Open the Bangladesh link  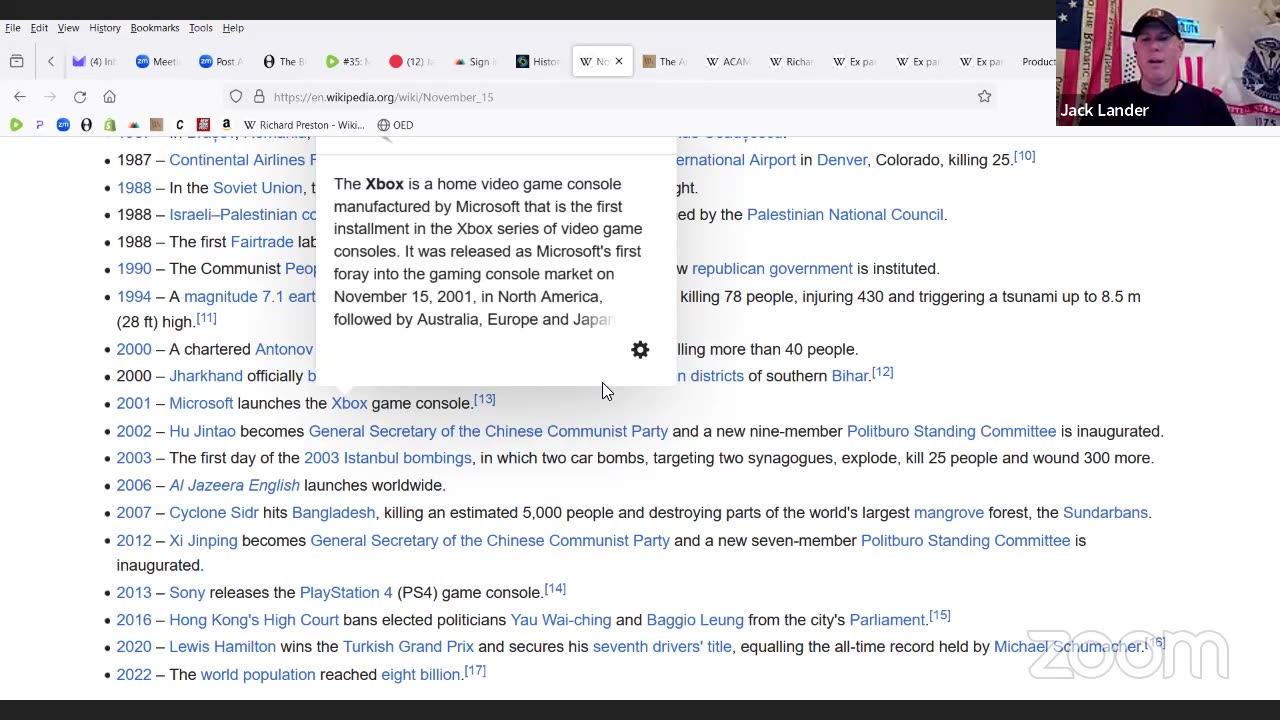coord(333,512)
